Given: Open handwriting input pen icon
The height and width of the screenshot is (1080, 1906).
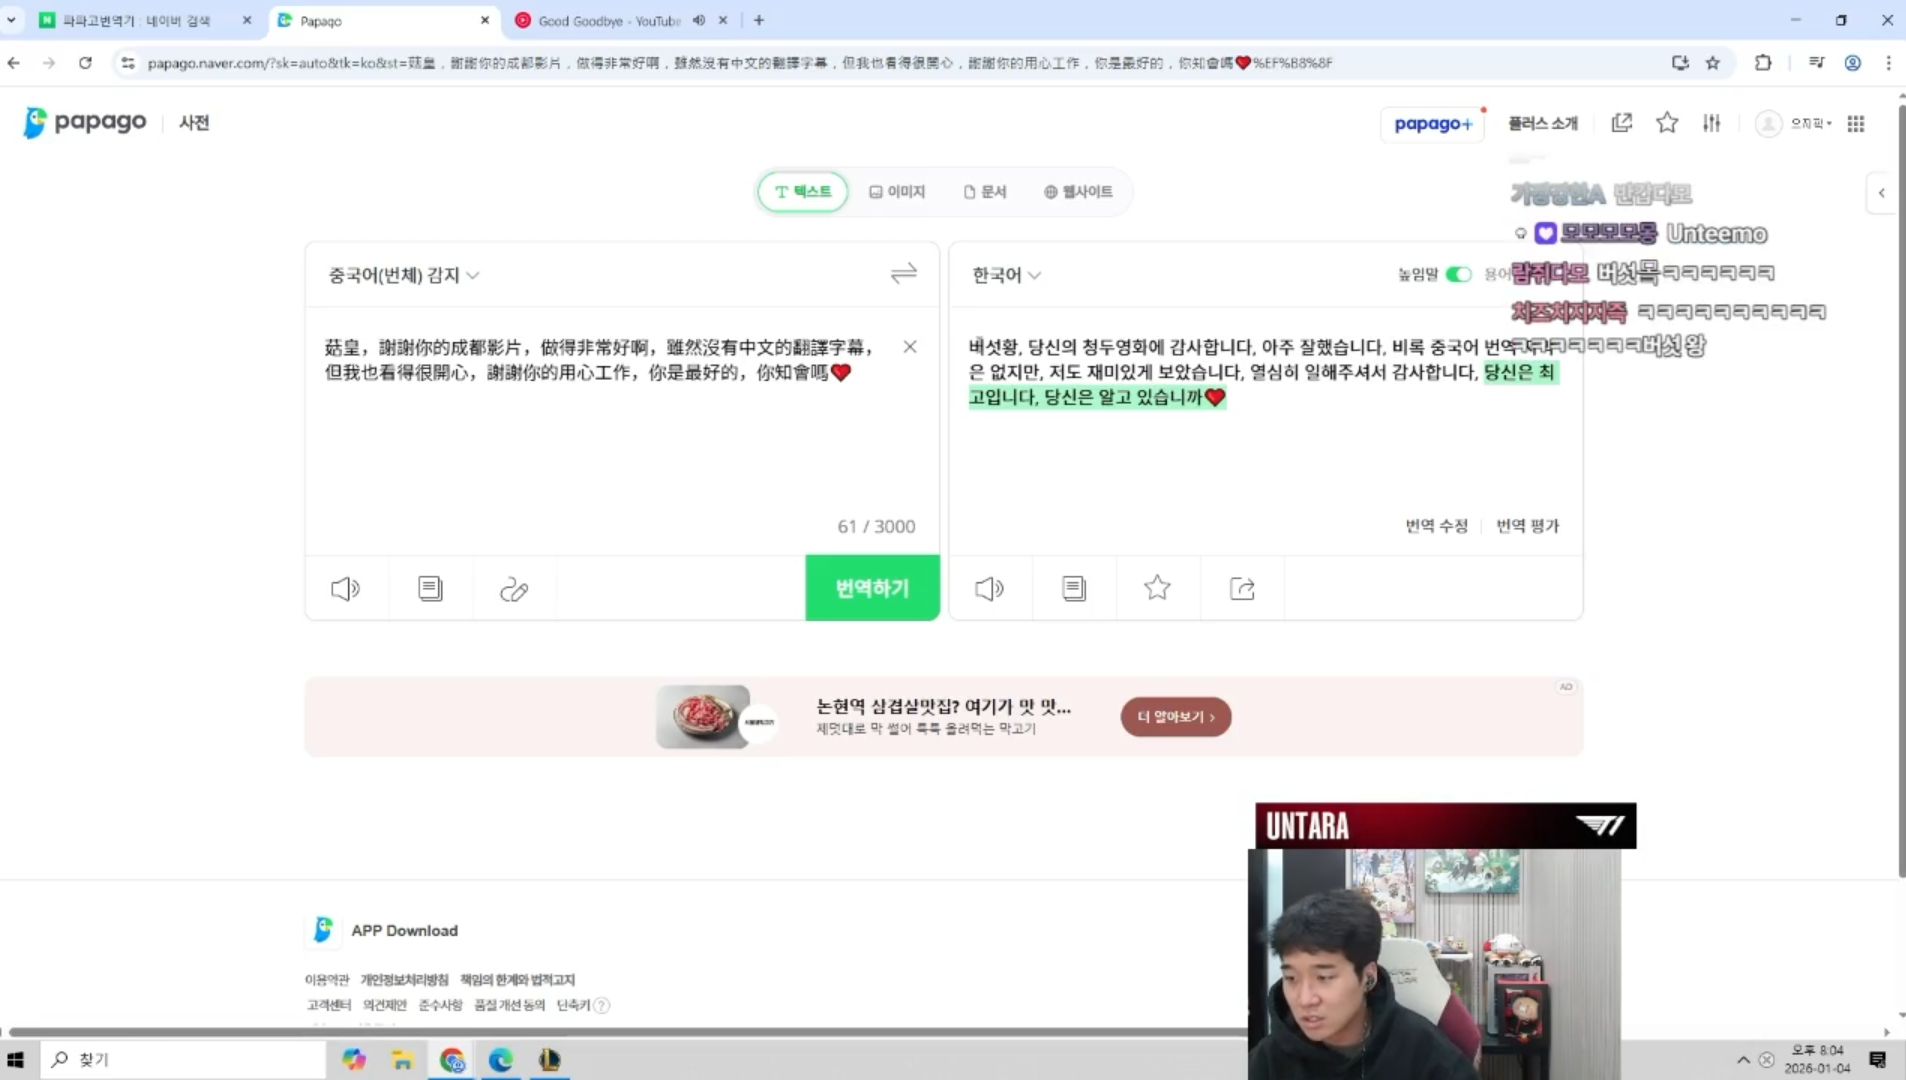Looking at the screenshot, I should tap(514, 589).
